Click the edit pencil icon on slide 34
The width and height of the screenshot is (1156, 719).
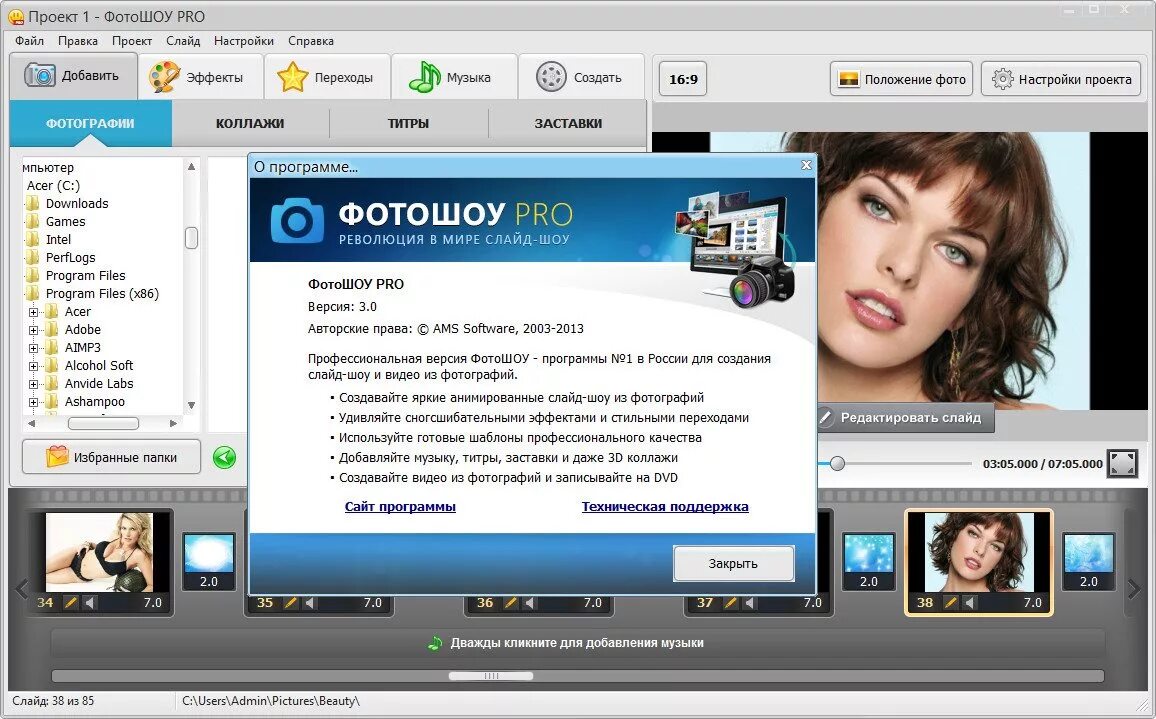(70, 602)
